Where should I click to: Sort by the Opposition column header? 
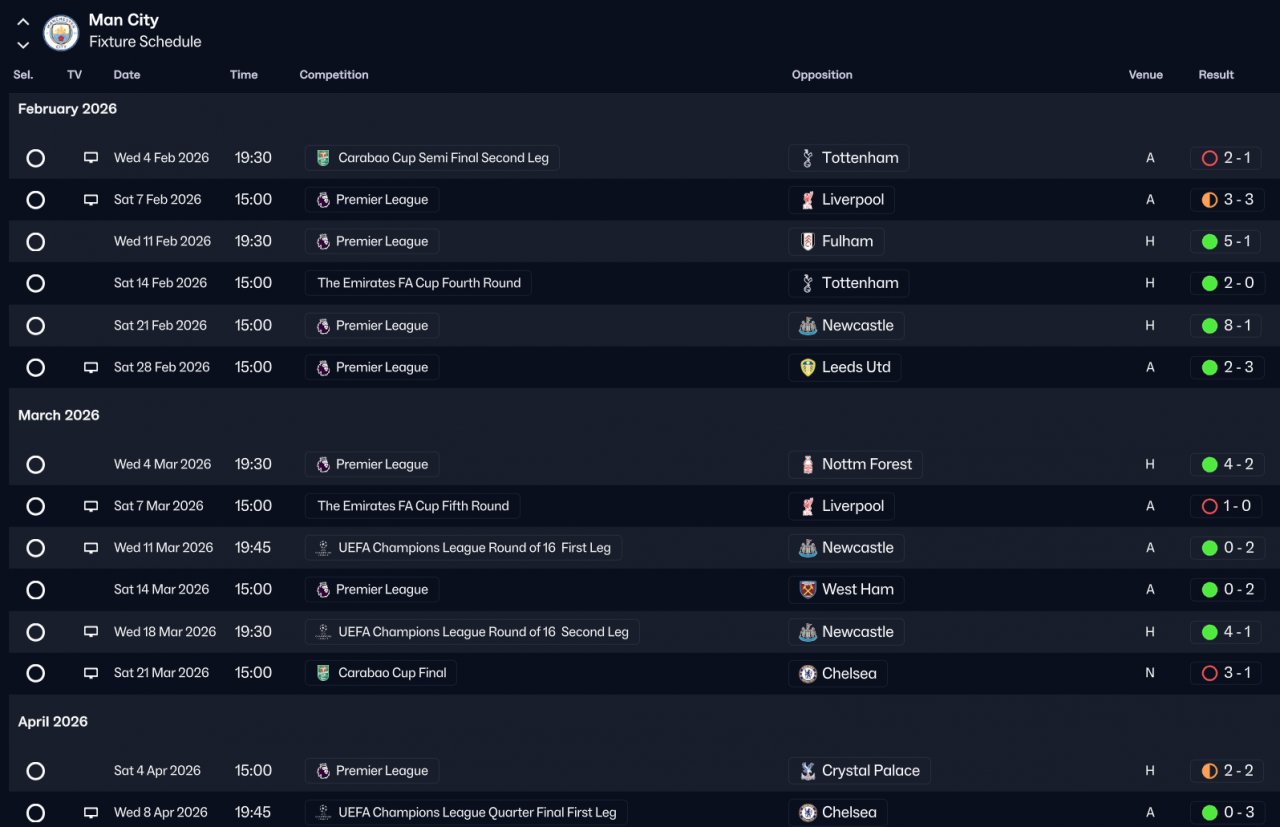(822, 75)
